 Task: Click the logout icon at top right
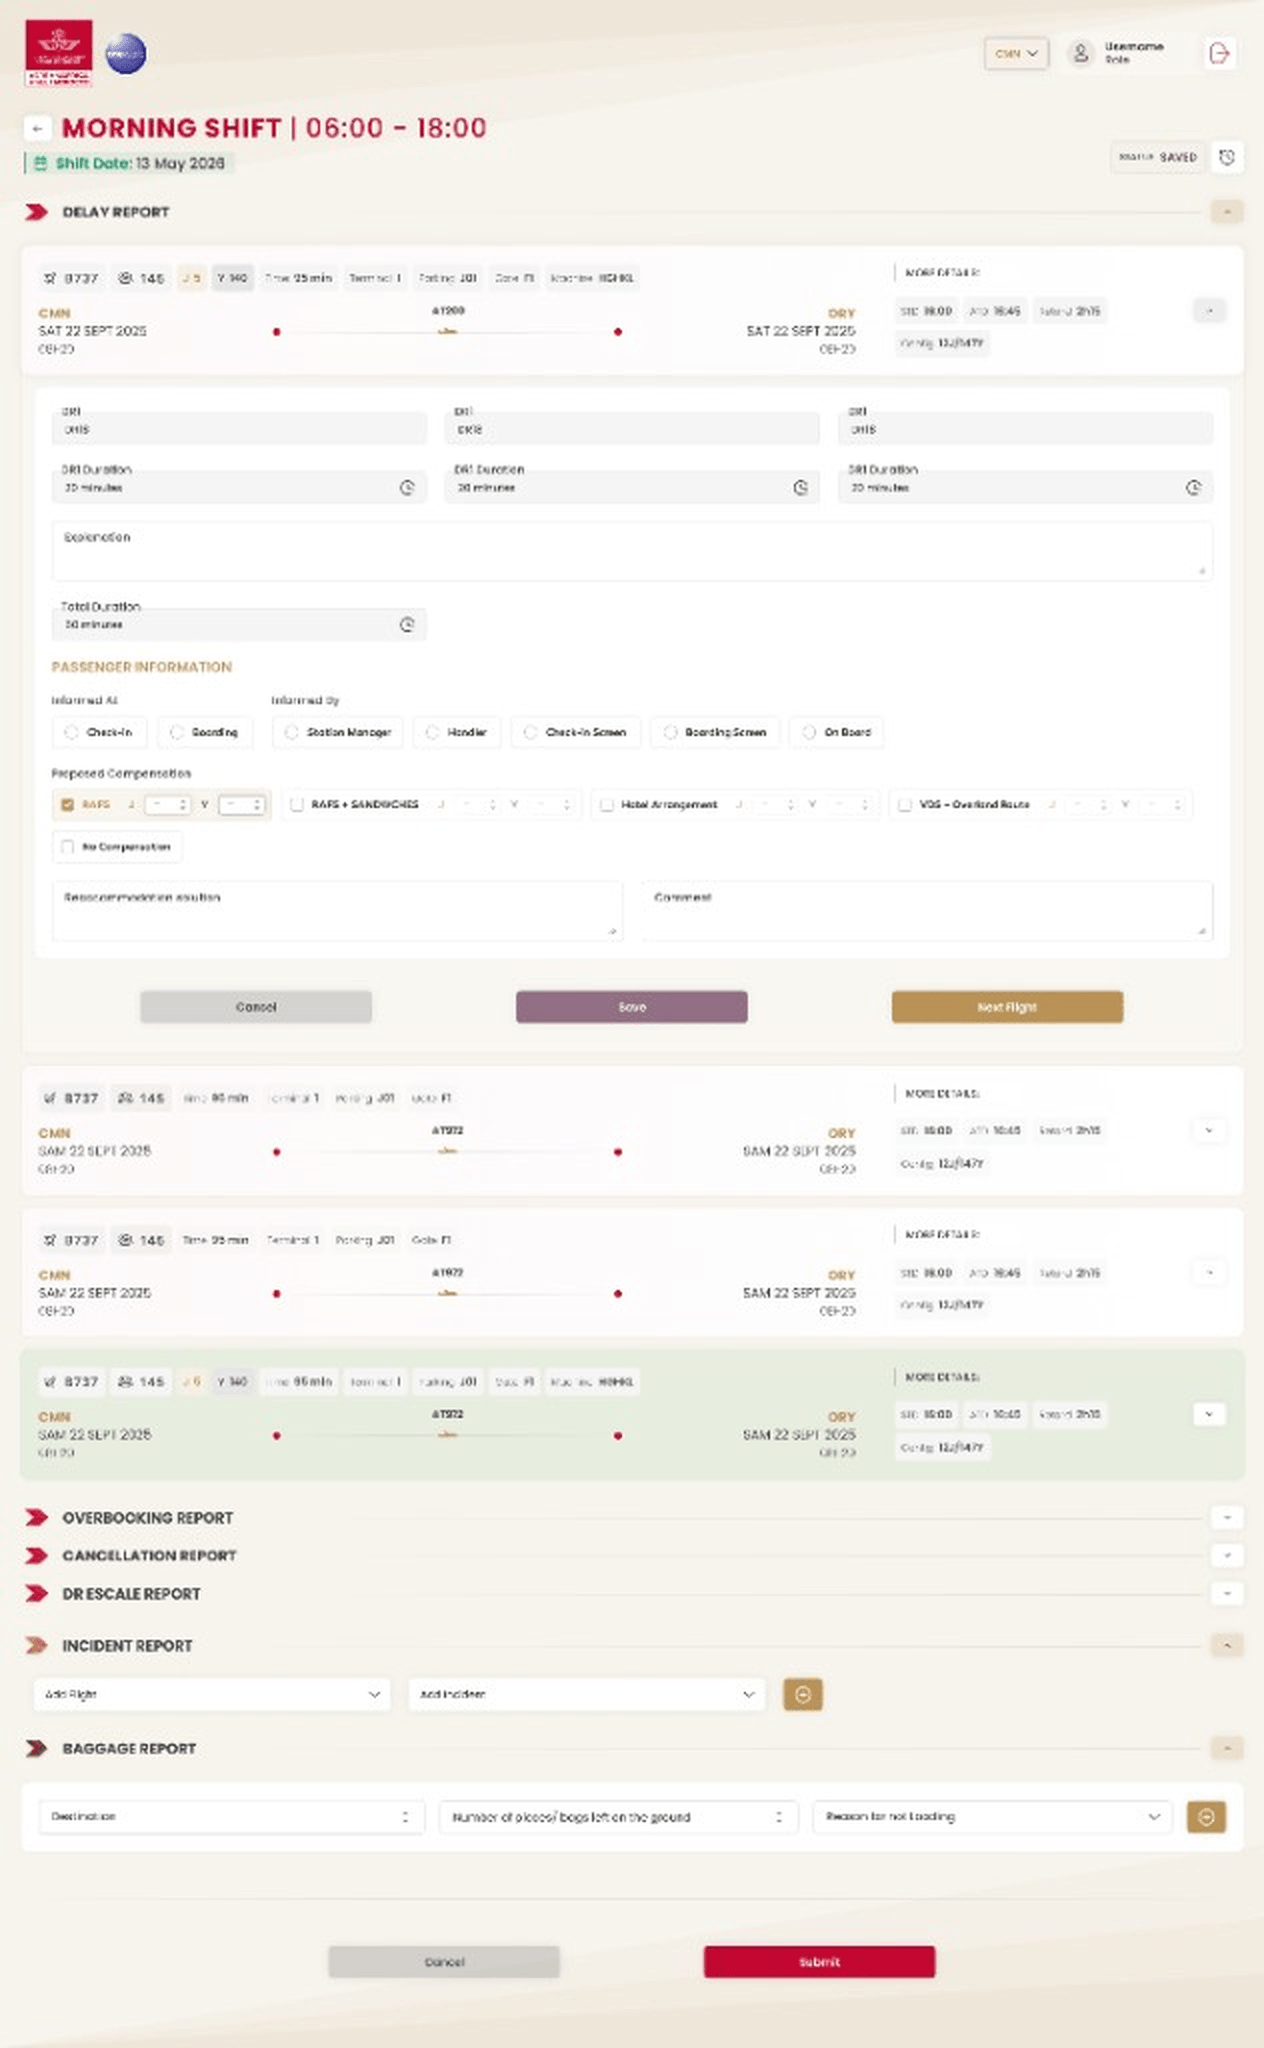click(x=1219, y=53)
